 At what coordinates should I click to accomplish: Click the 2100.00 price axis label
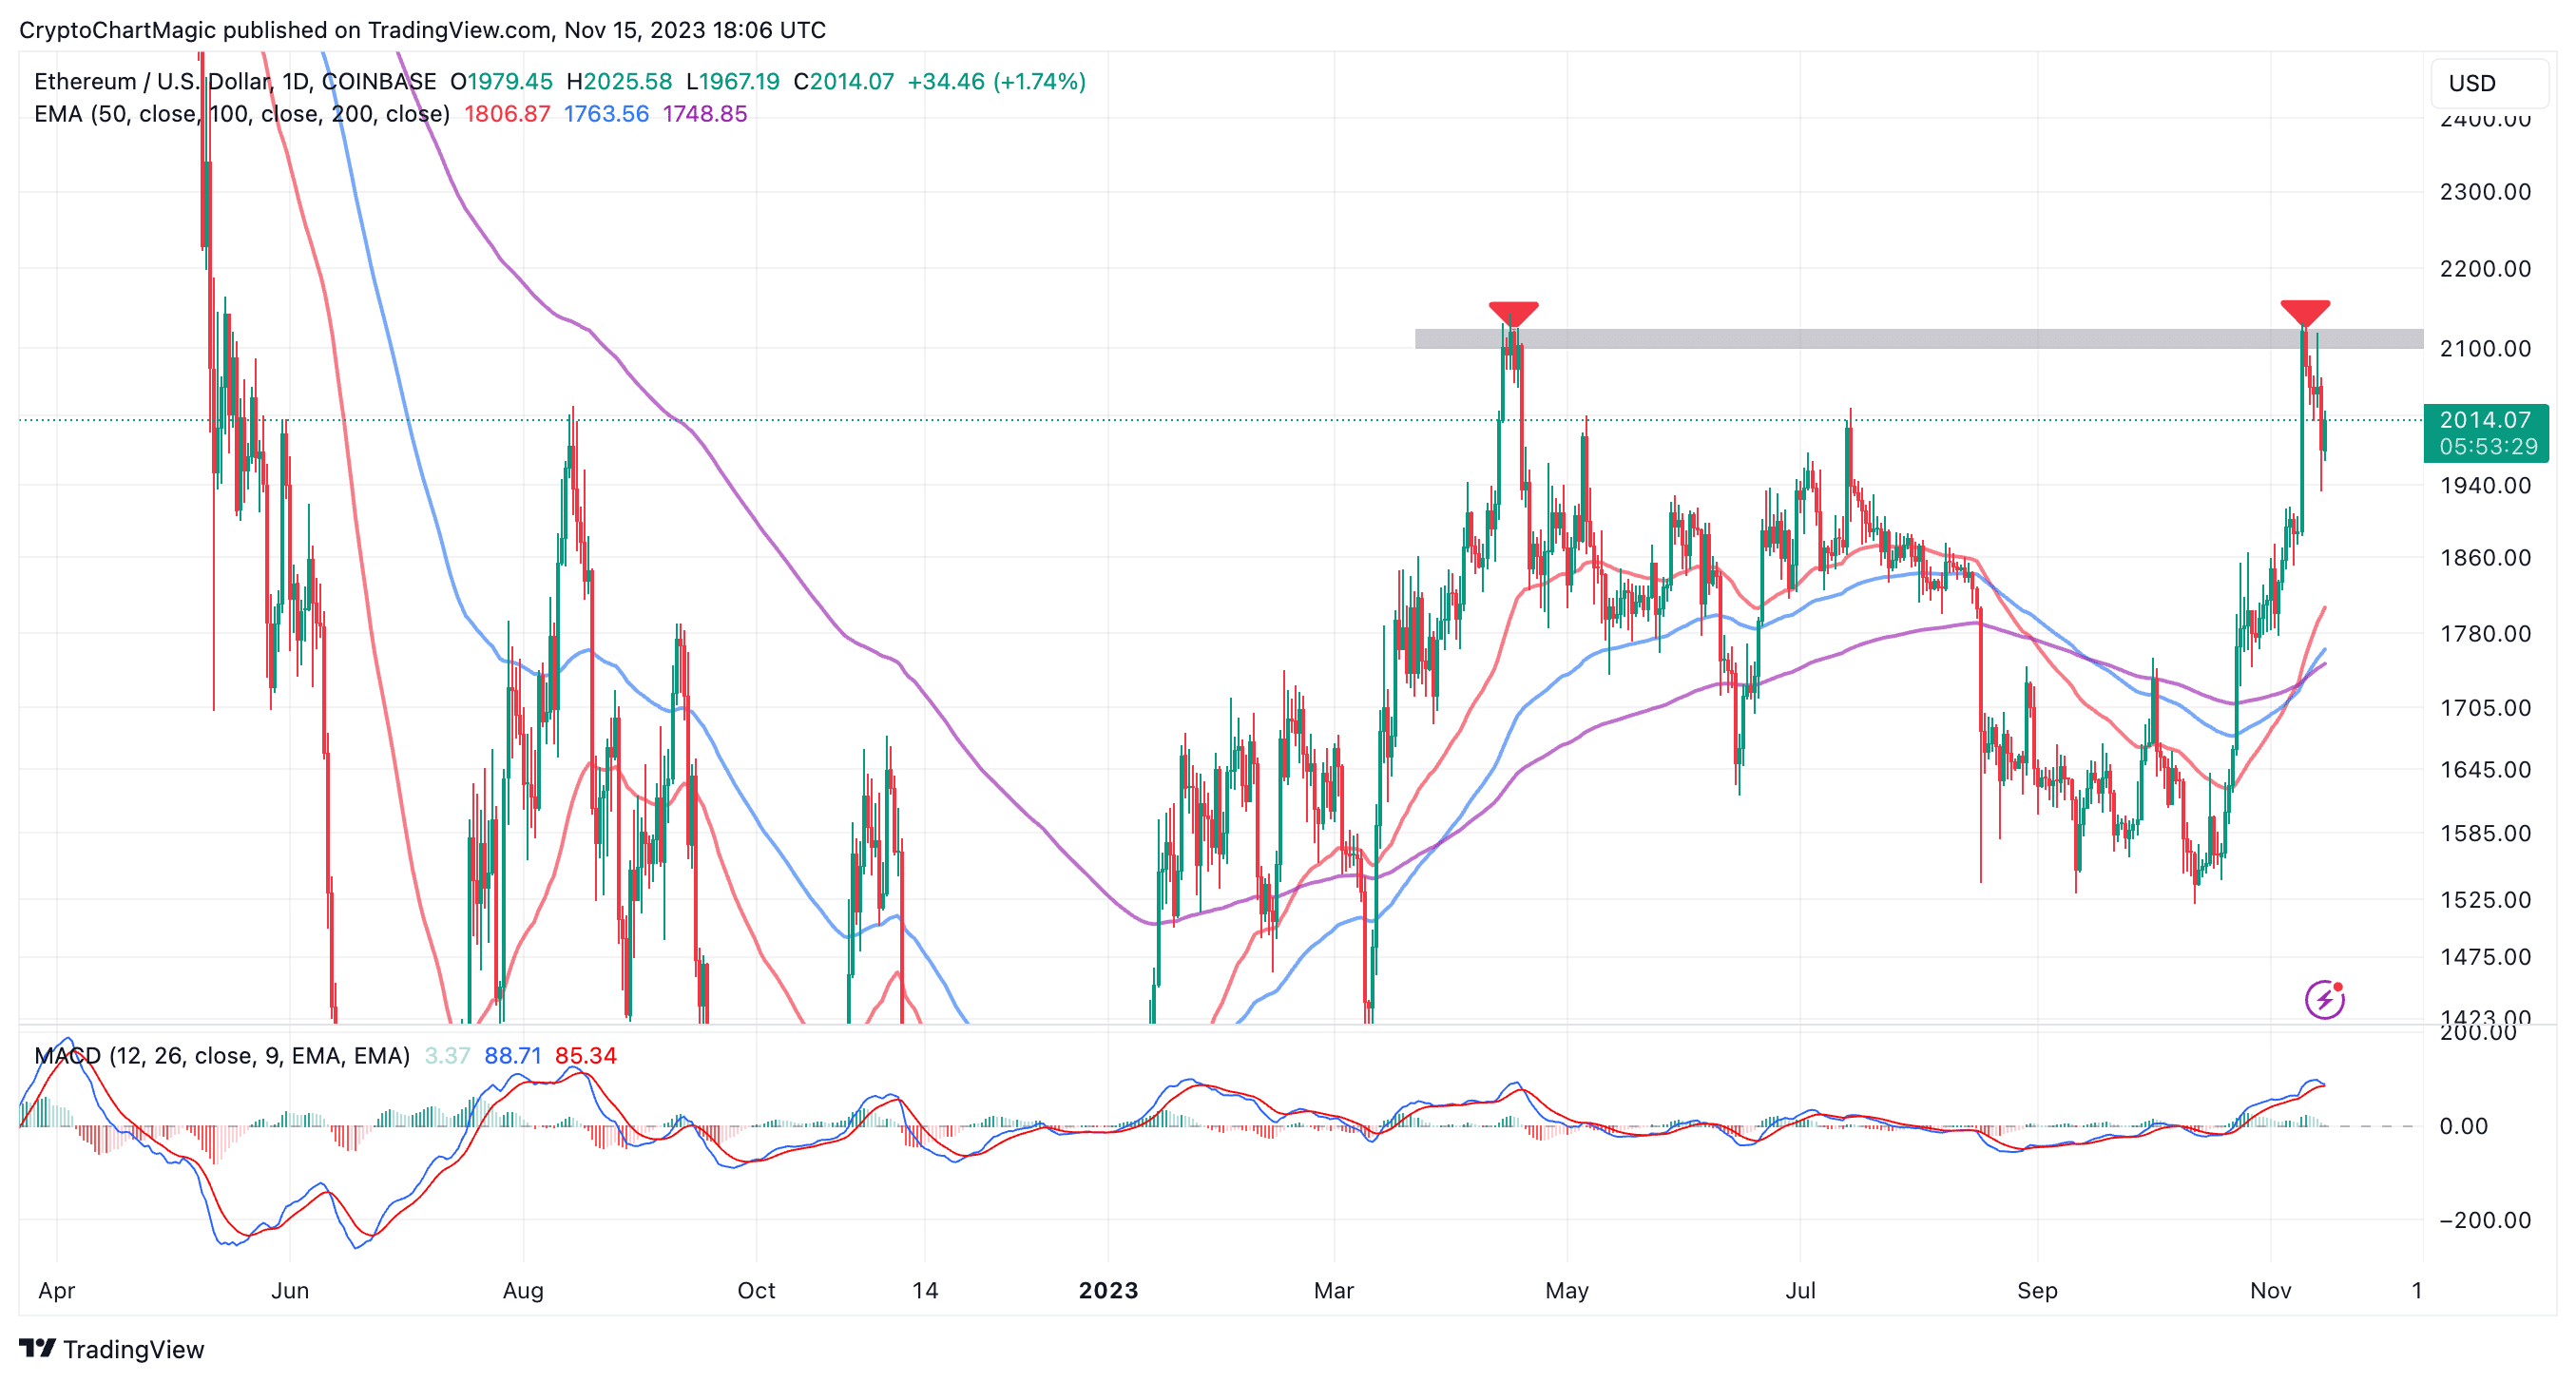[x=2485, y=348]
